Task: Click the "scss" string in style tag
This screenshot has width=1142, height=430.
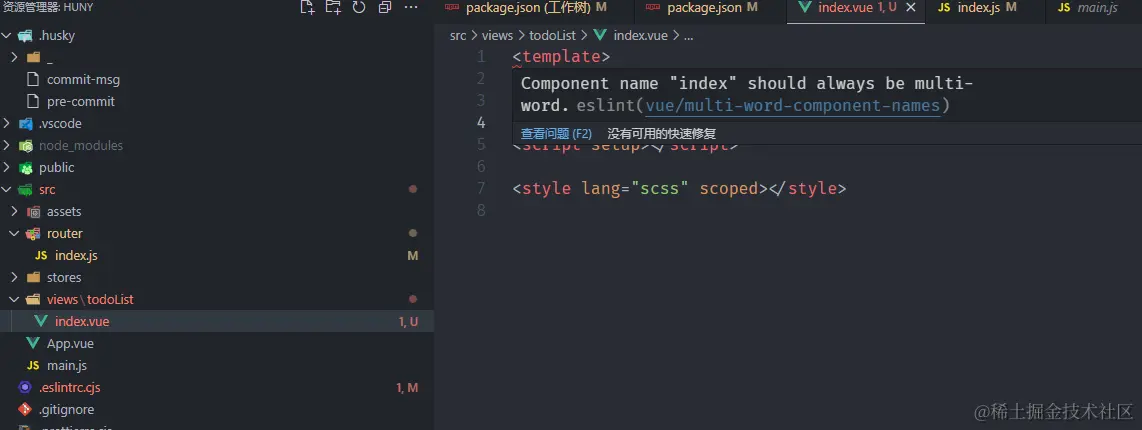Action: coord(660,189)
